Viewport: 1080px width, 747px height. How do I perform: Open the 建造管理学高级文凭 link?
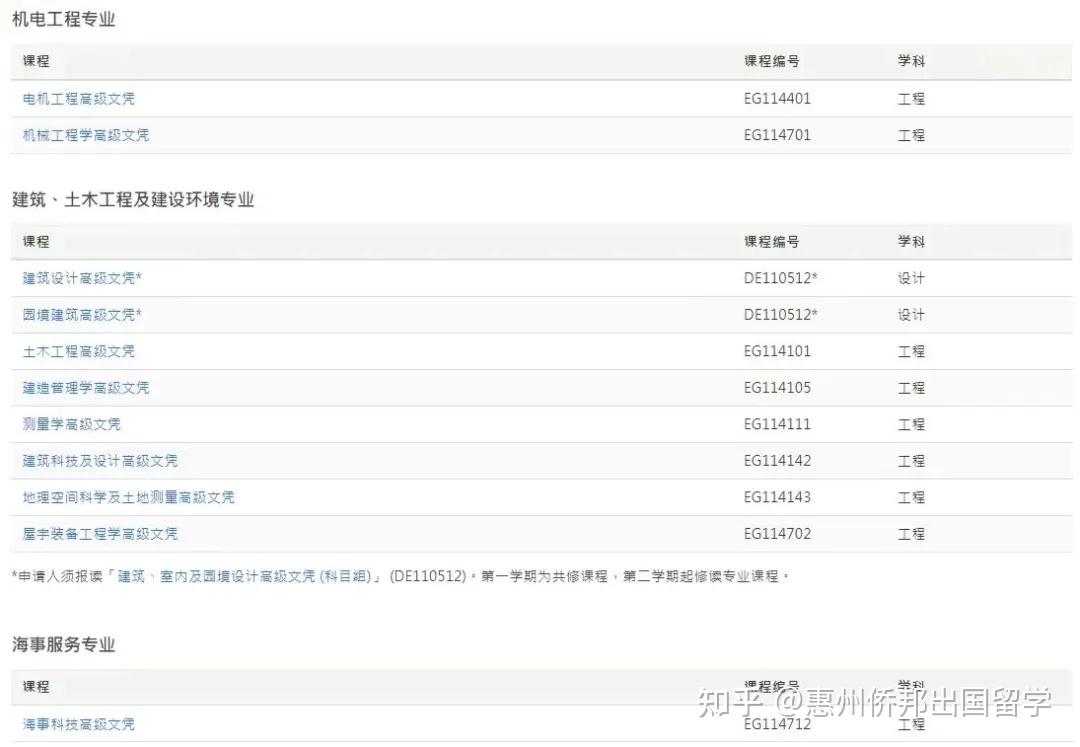click(84, 388)
